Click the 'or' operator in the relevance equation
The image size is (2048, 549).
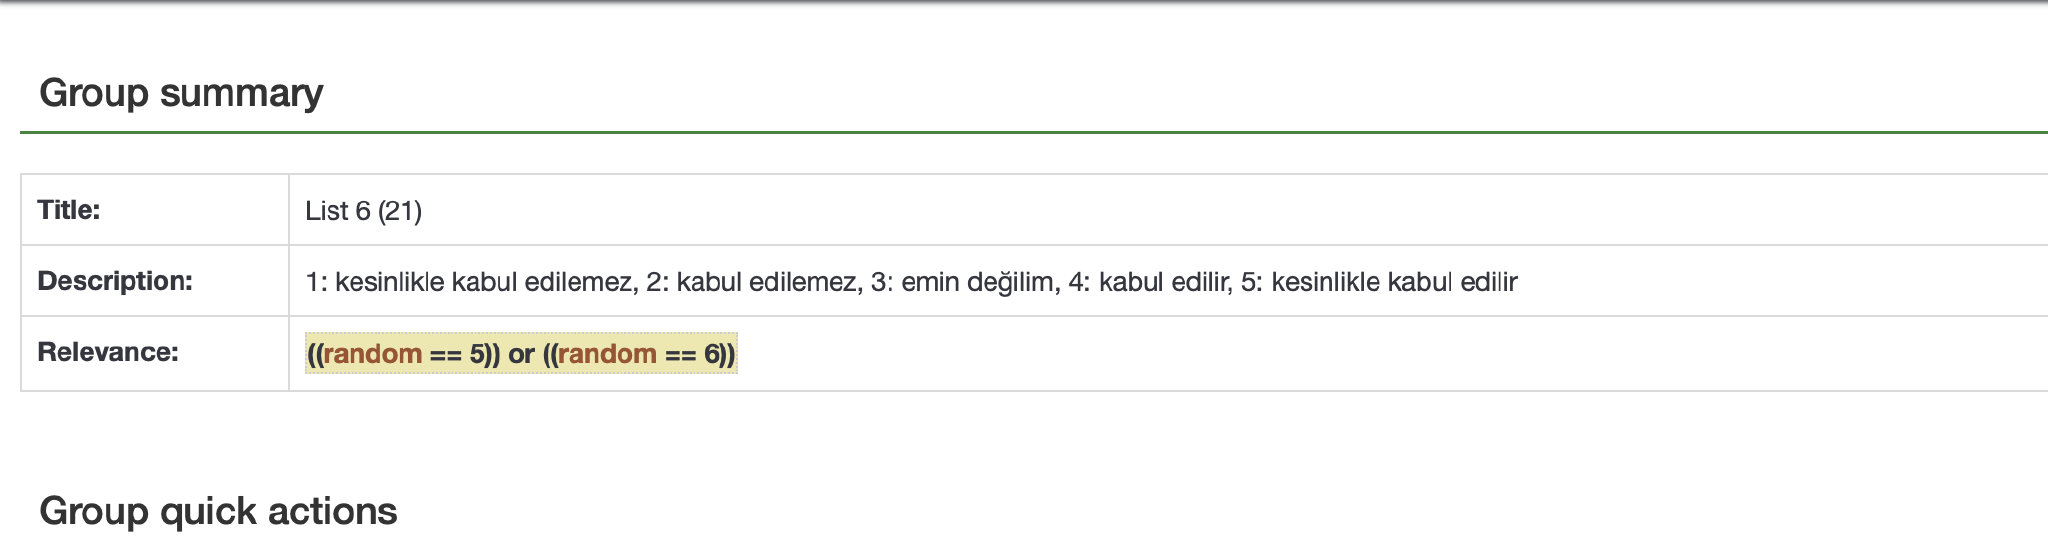click(x=521, y=354)
